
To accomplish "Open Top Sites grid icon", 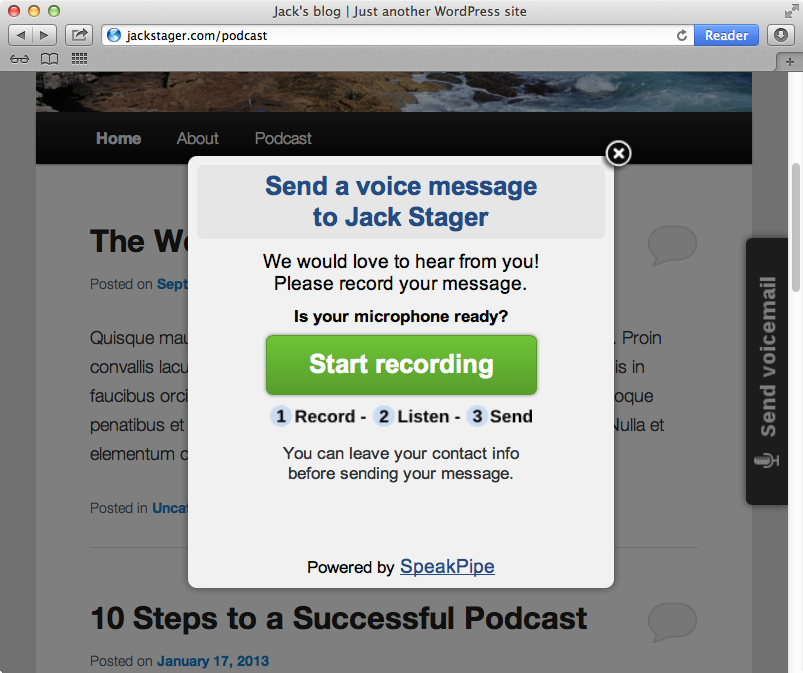I will pyautogui.click(x=79, y=59).
